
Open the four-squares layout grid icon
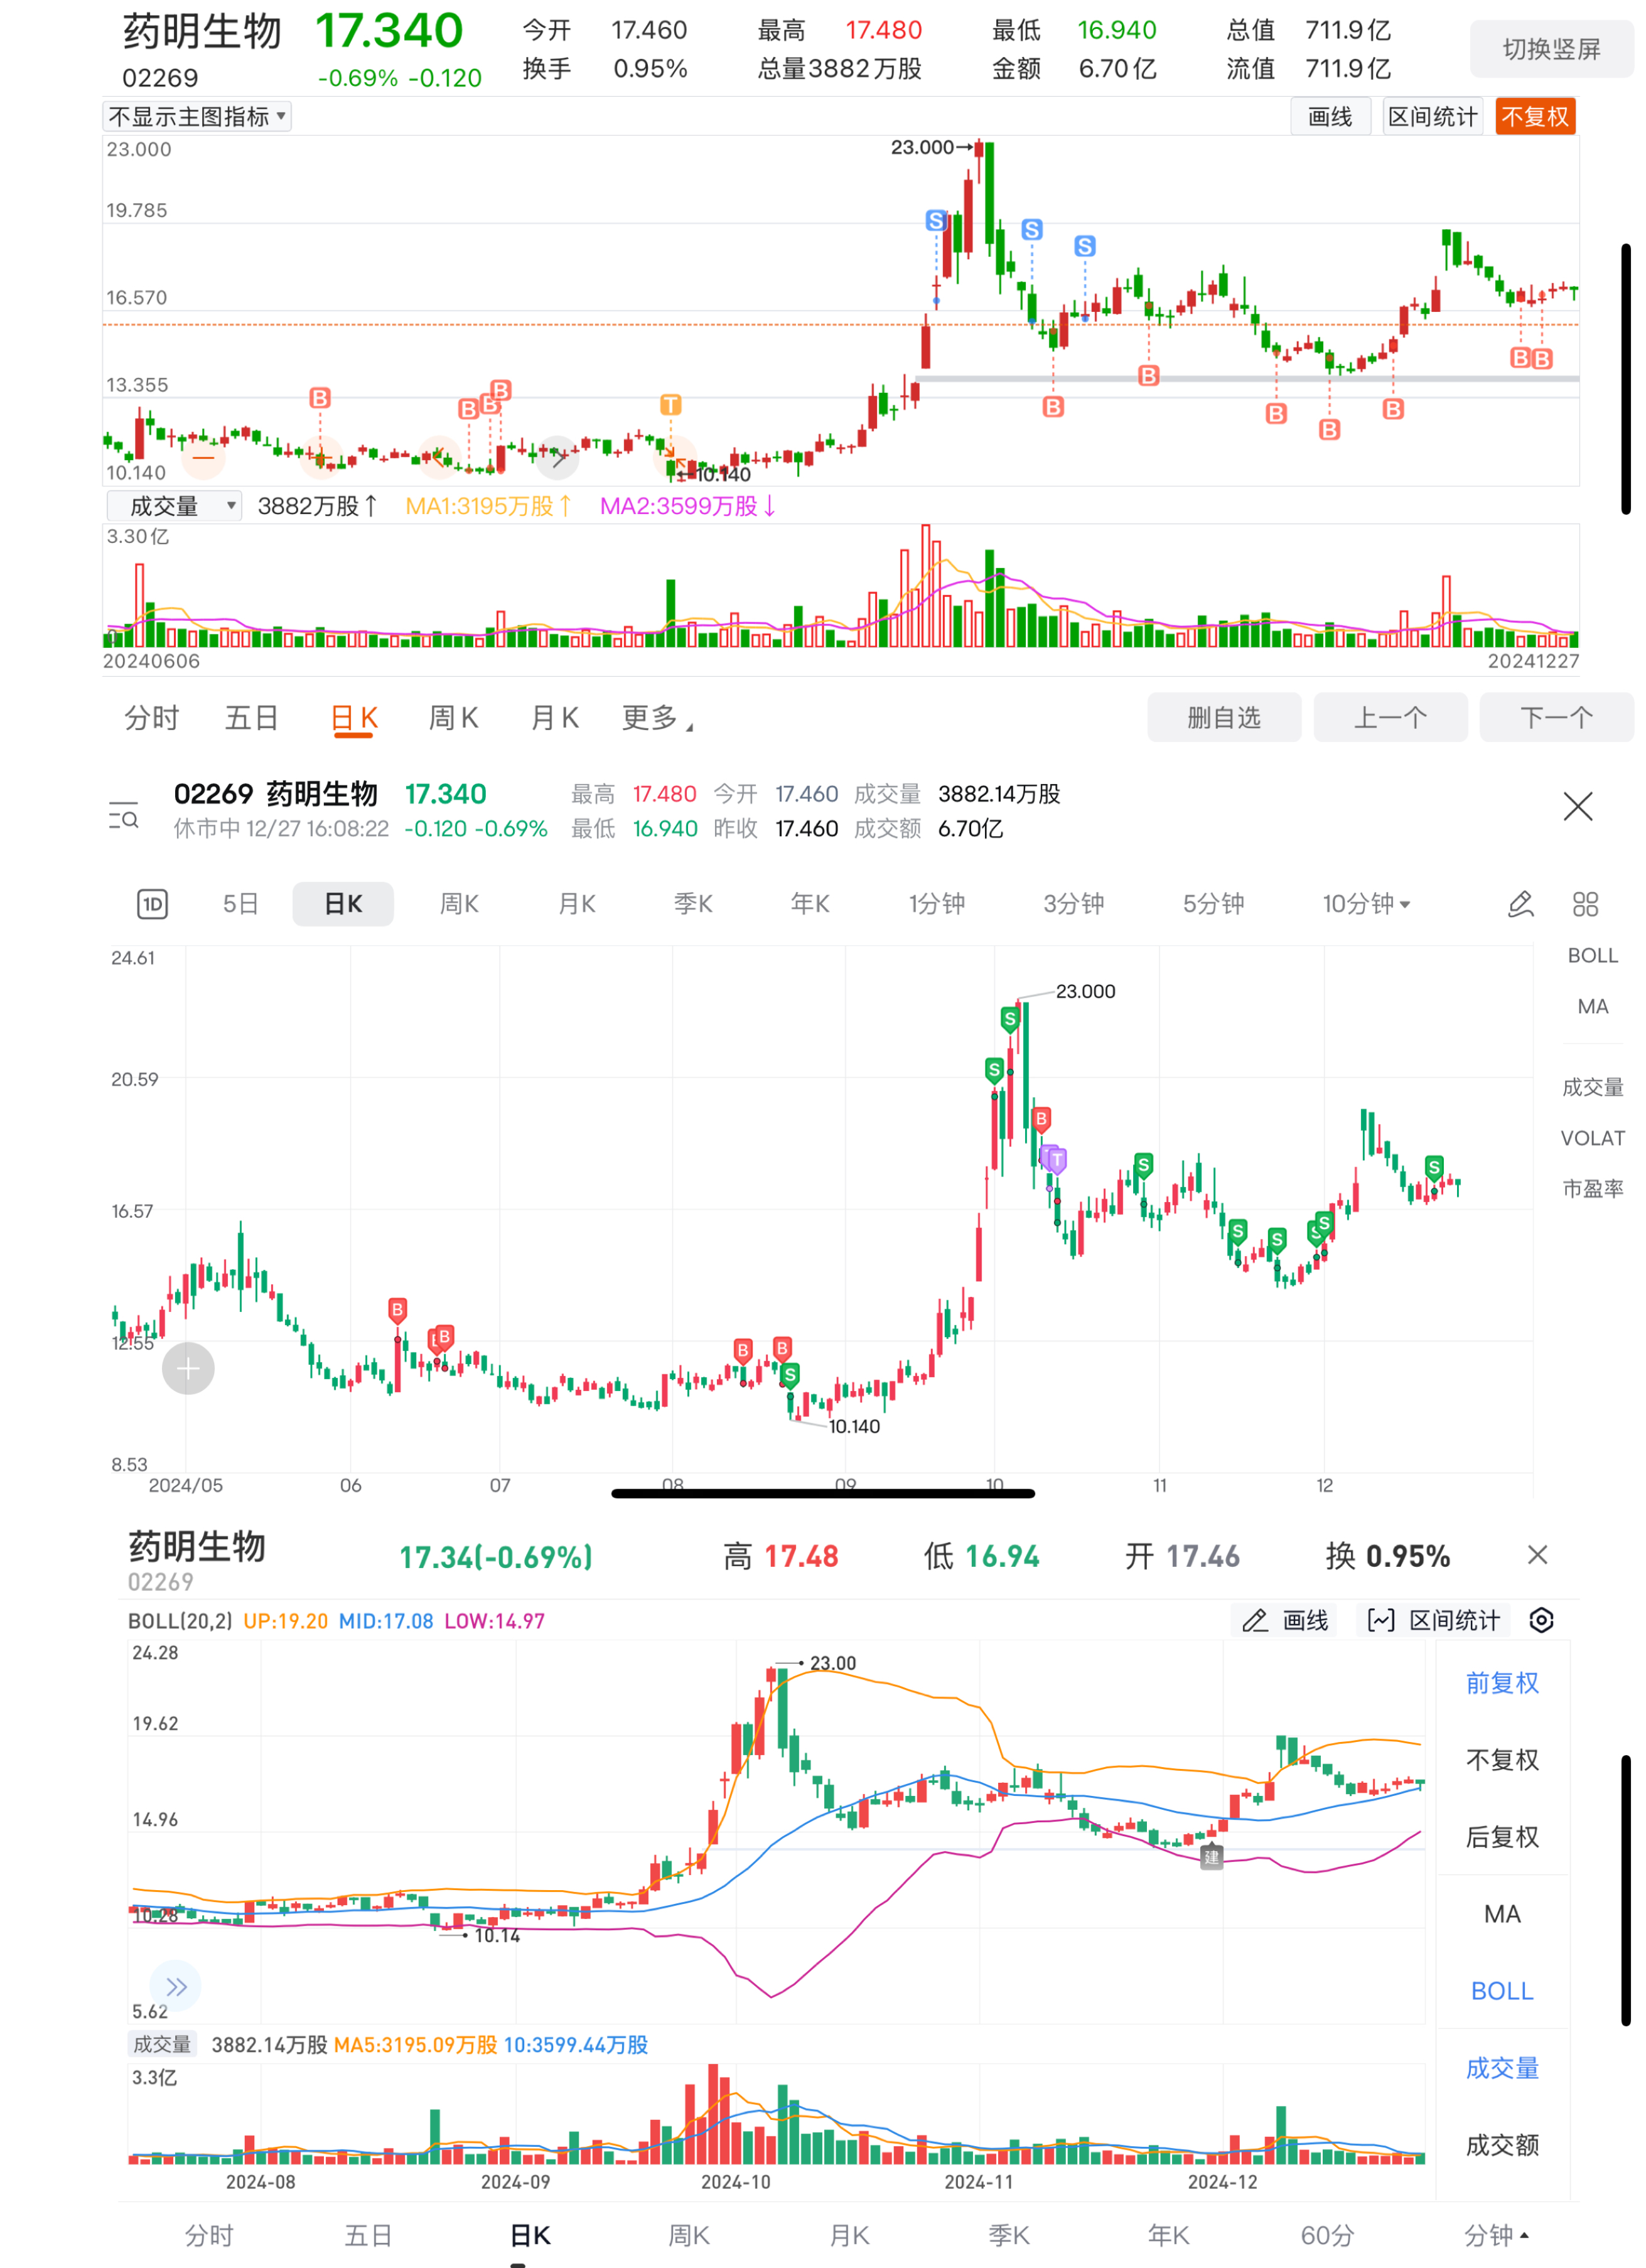pos(1585,904)
